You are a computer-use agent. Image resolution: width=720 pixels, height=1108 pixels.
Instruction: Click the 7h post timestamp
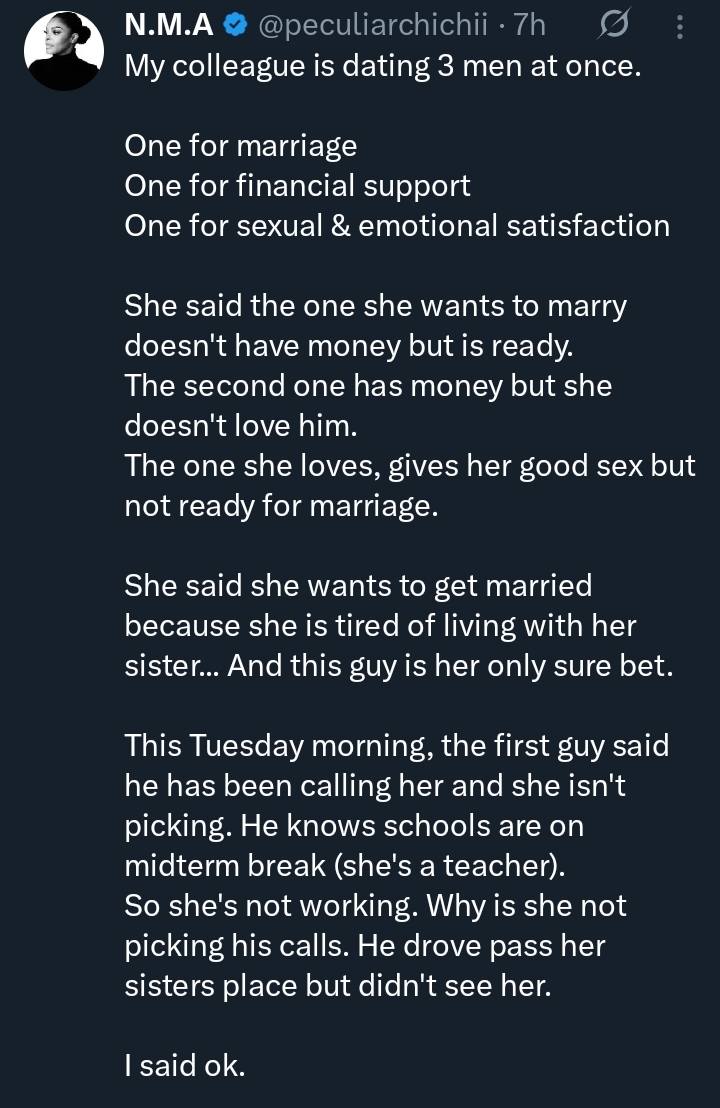tap(529, 26)
